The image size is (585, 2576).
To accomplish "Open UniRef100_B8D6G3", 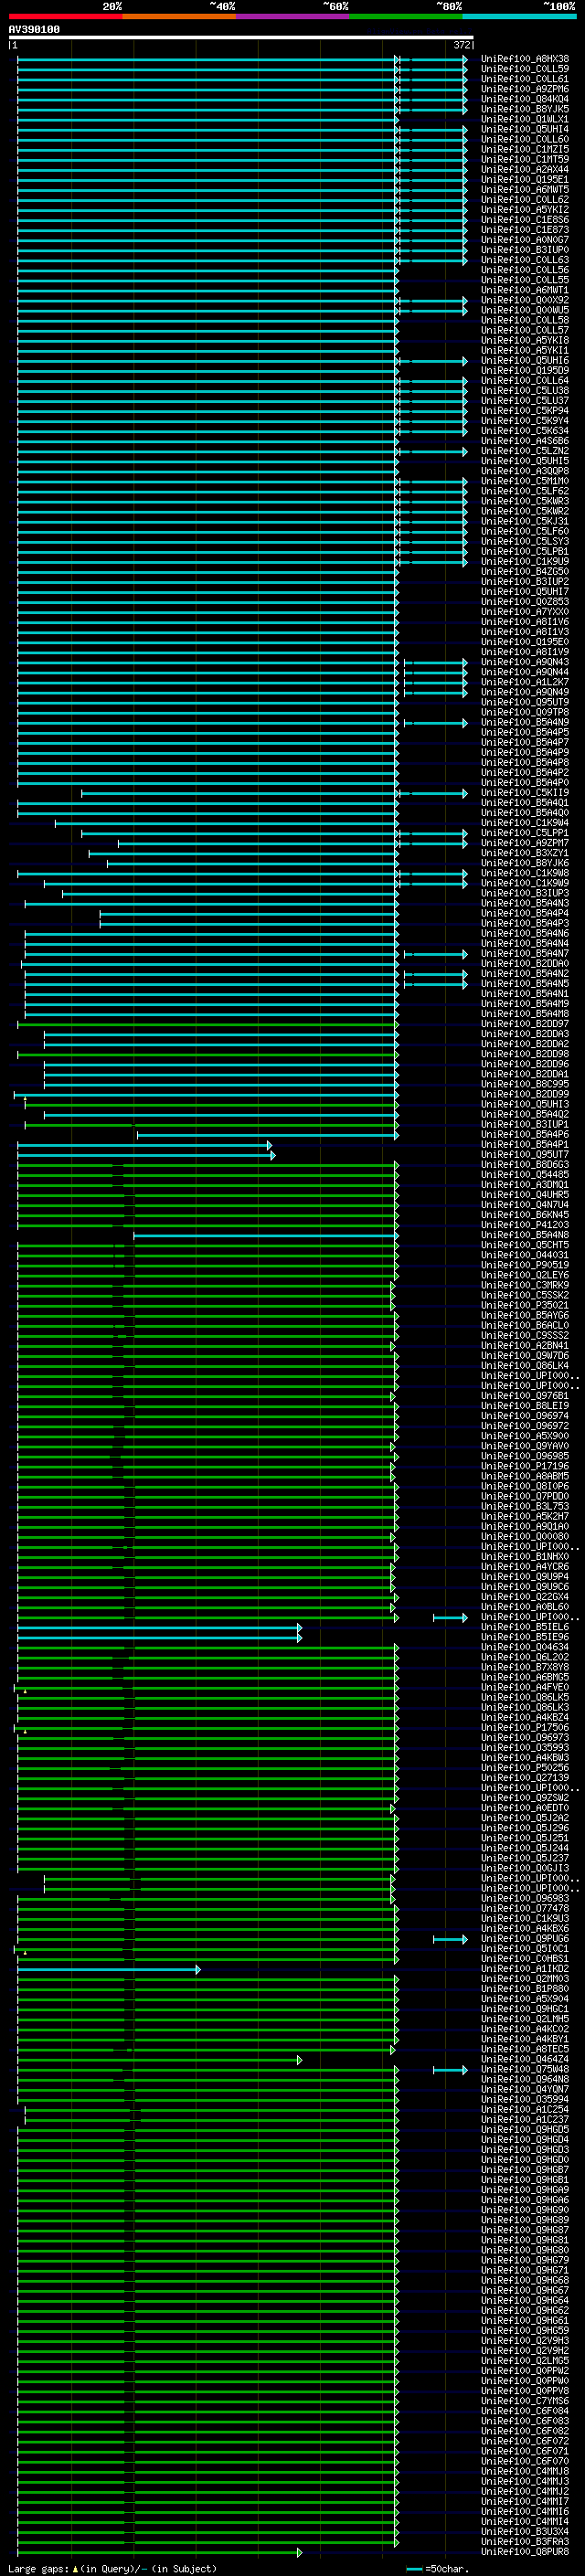I will [525, 1165].
